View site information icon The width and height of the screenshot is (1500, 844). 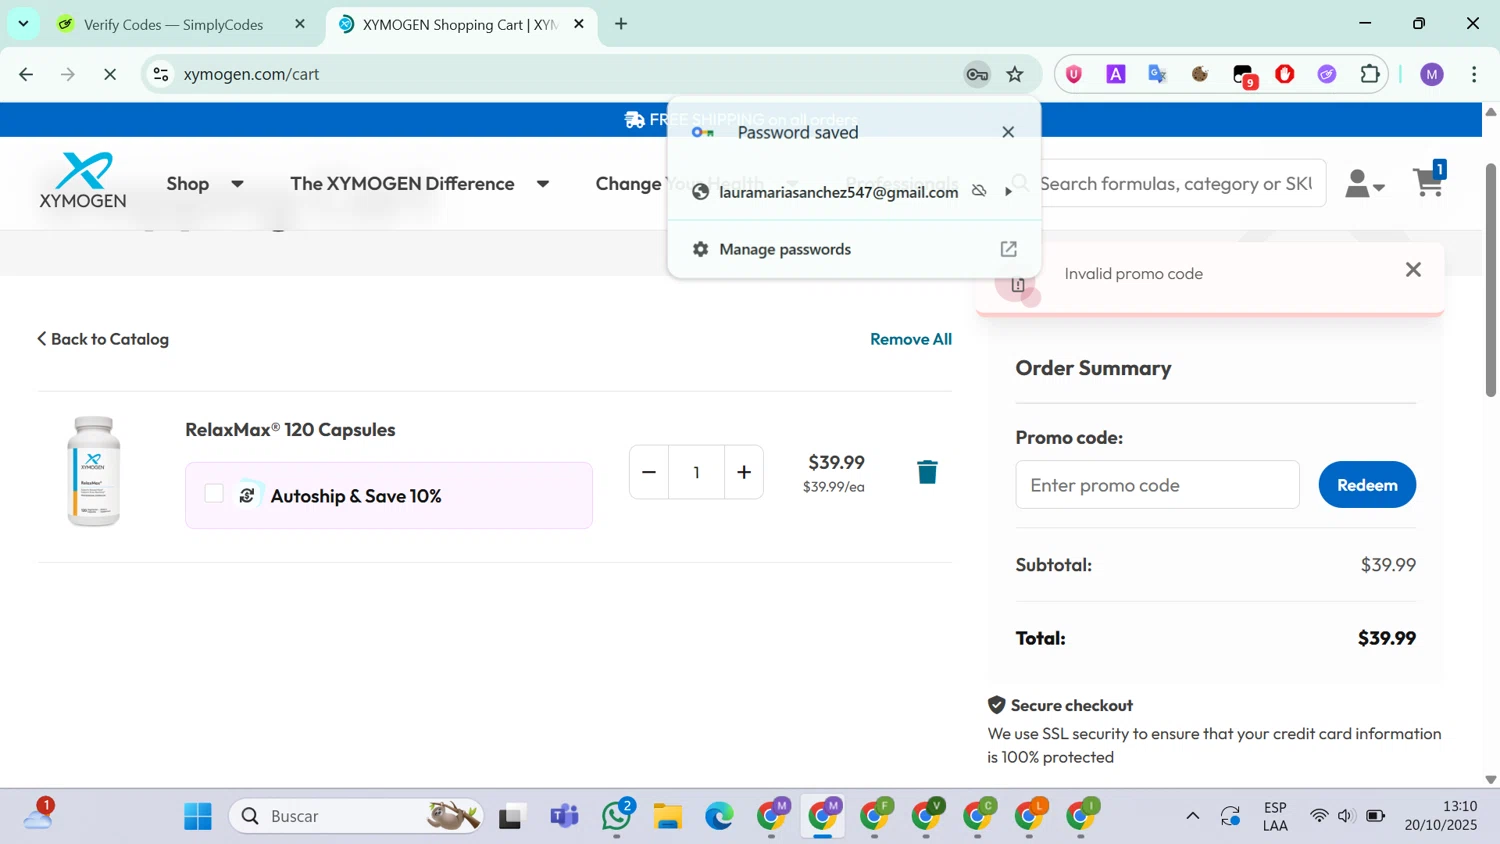click(161, 74)
